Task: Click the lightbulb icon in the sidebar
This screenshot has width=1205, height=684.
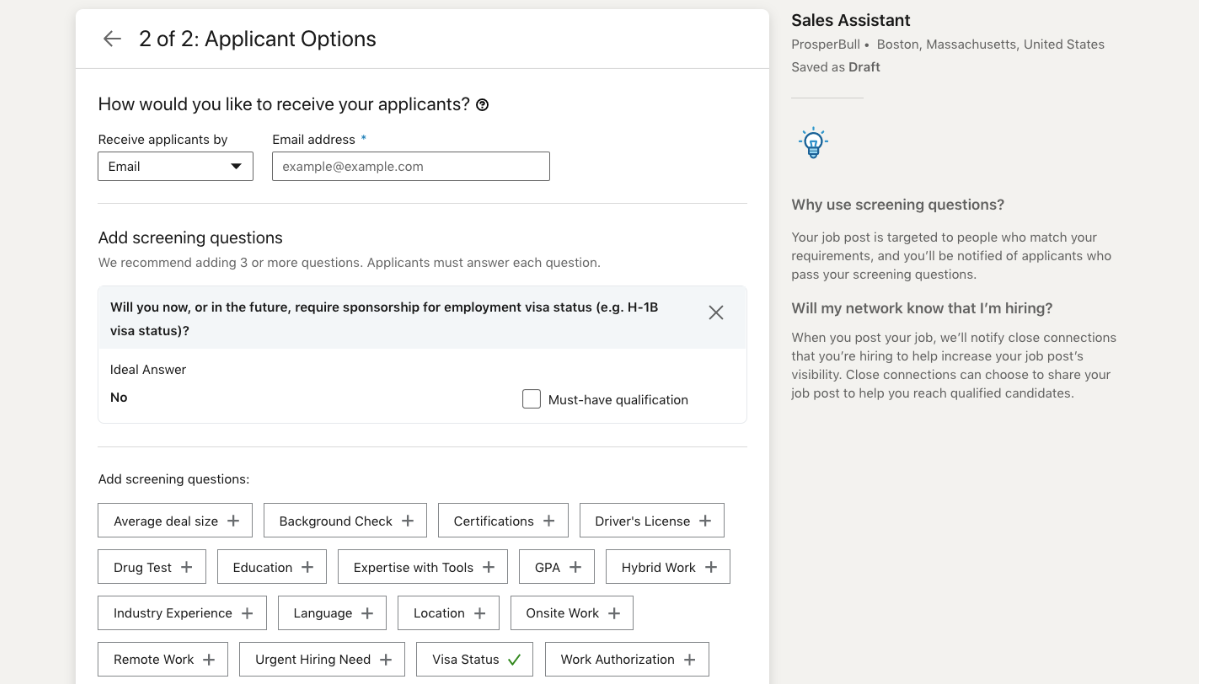Action: [x=812, y=142]
